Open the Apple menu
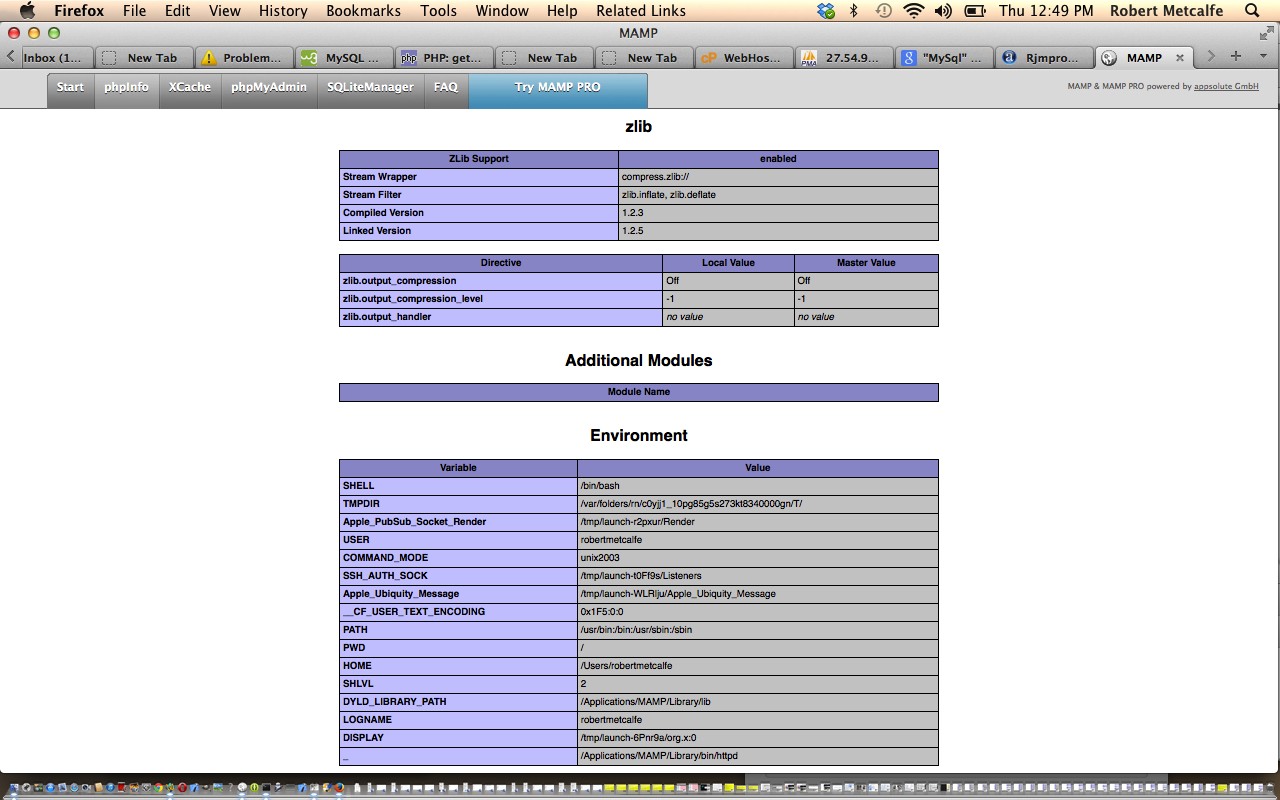The image size is (1280, 800). coord(27,11)
